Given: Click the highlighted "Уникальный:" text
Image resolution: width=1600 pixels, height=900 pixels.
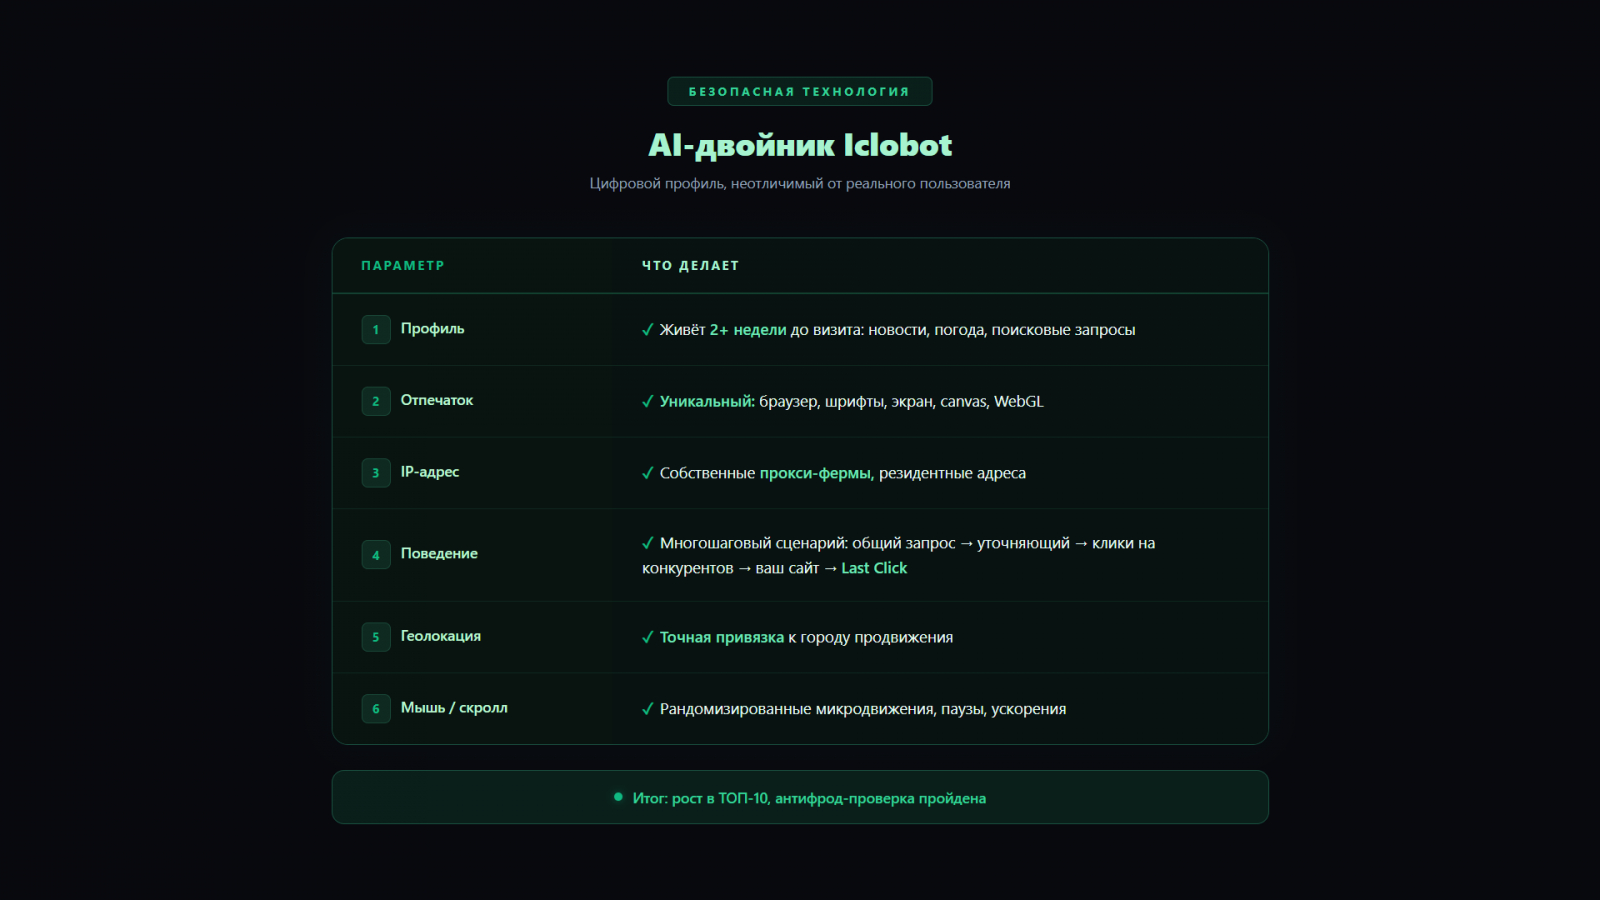Looking at the screenshot, I should click(707, 402).
